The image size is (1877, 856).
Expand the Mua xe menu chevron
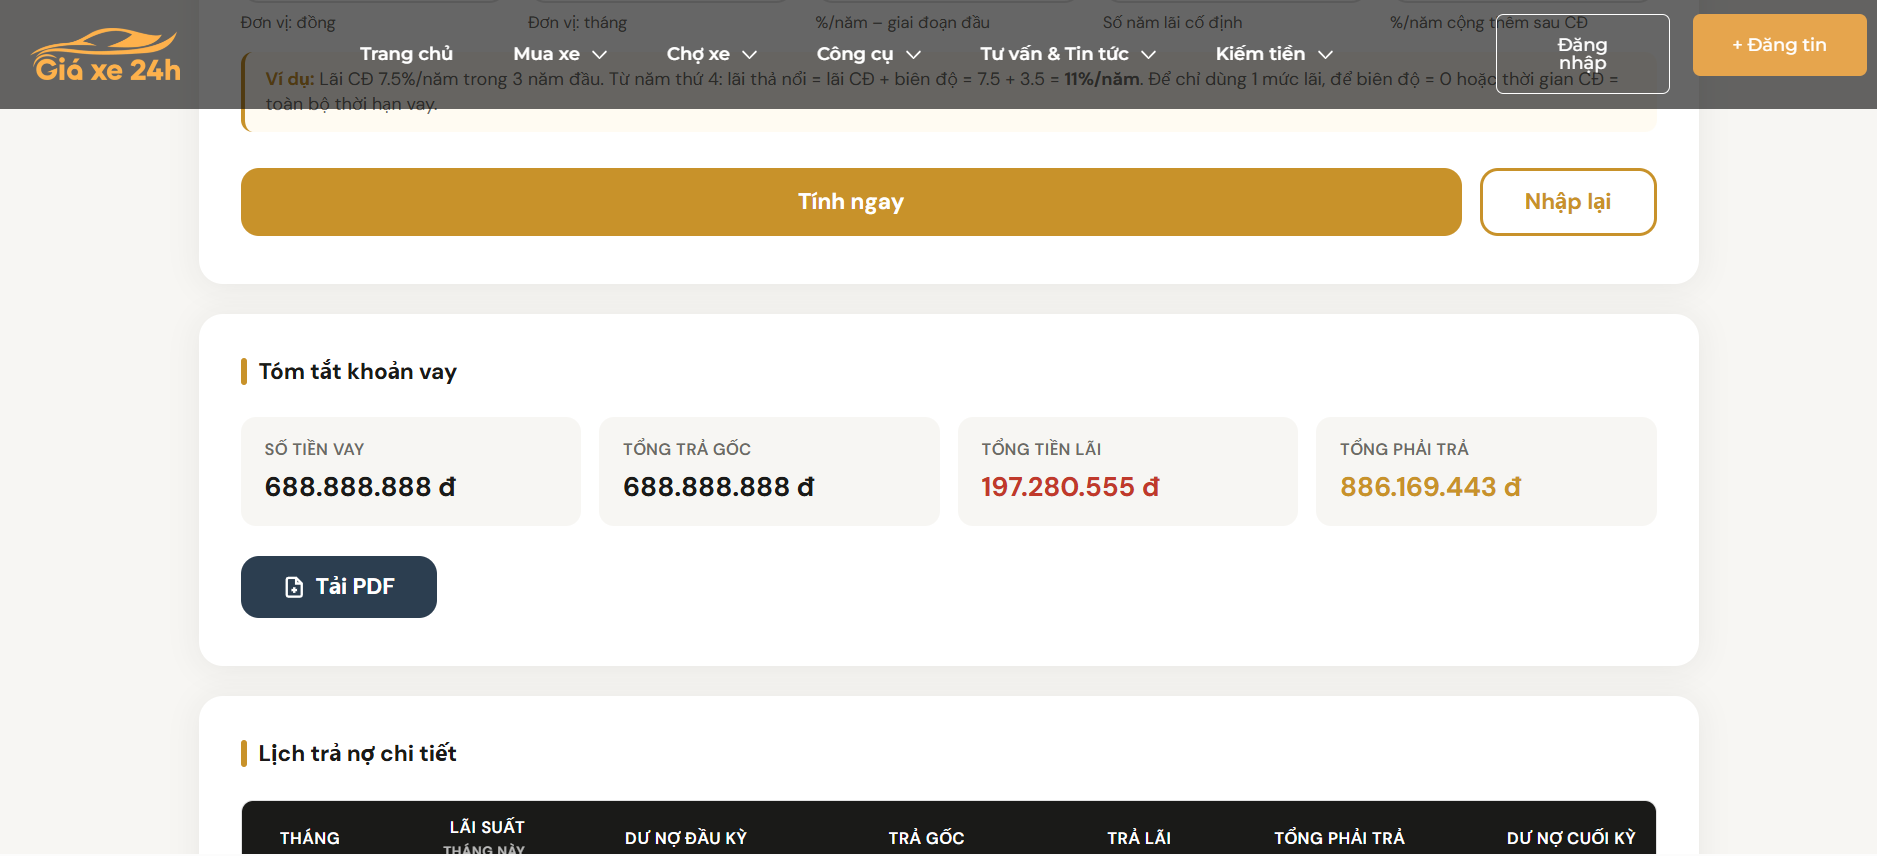pyautogui.click(x=600, y=54)
